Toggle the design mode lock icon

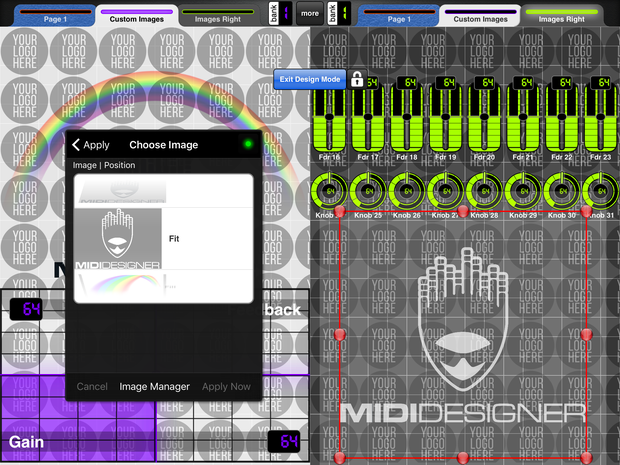click(x=357, y=79)
